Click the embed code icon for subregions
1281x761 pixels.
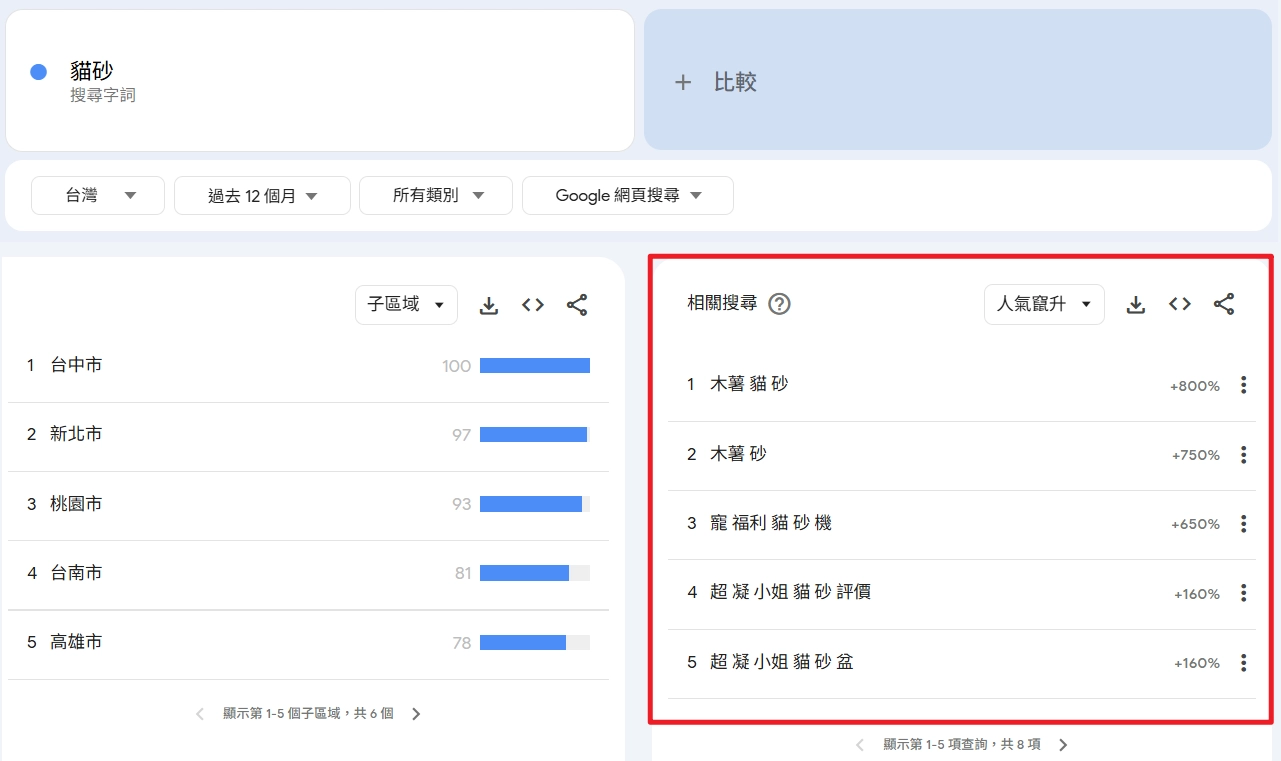[x=532, y=305]
